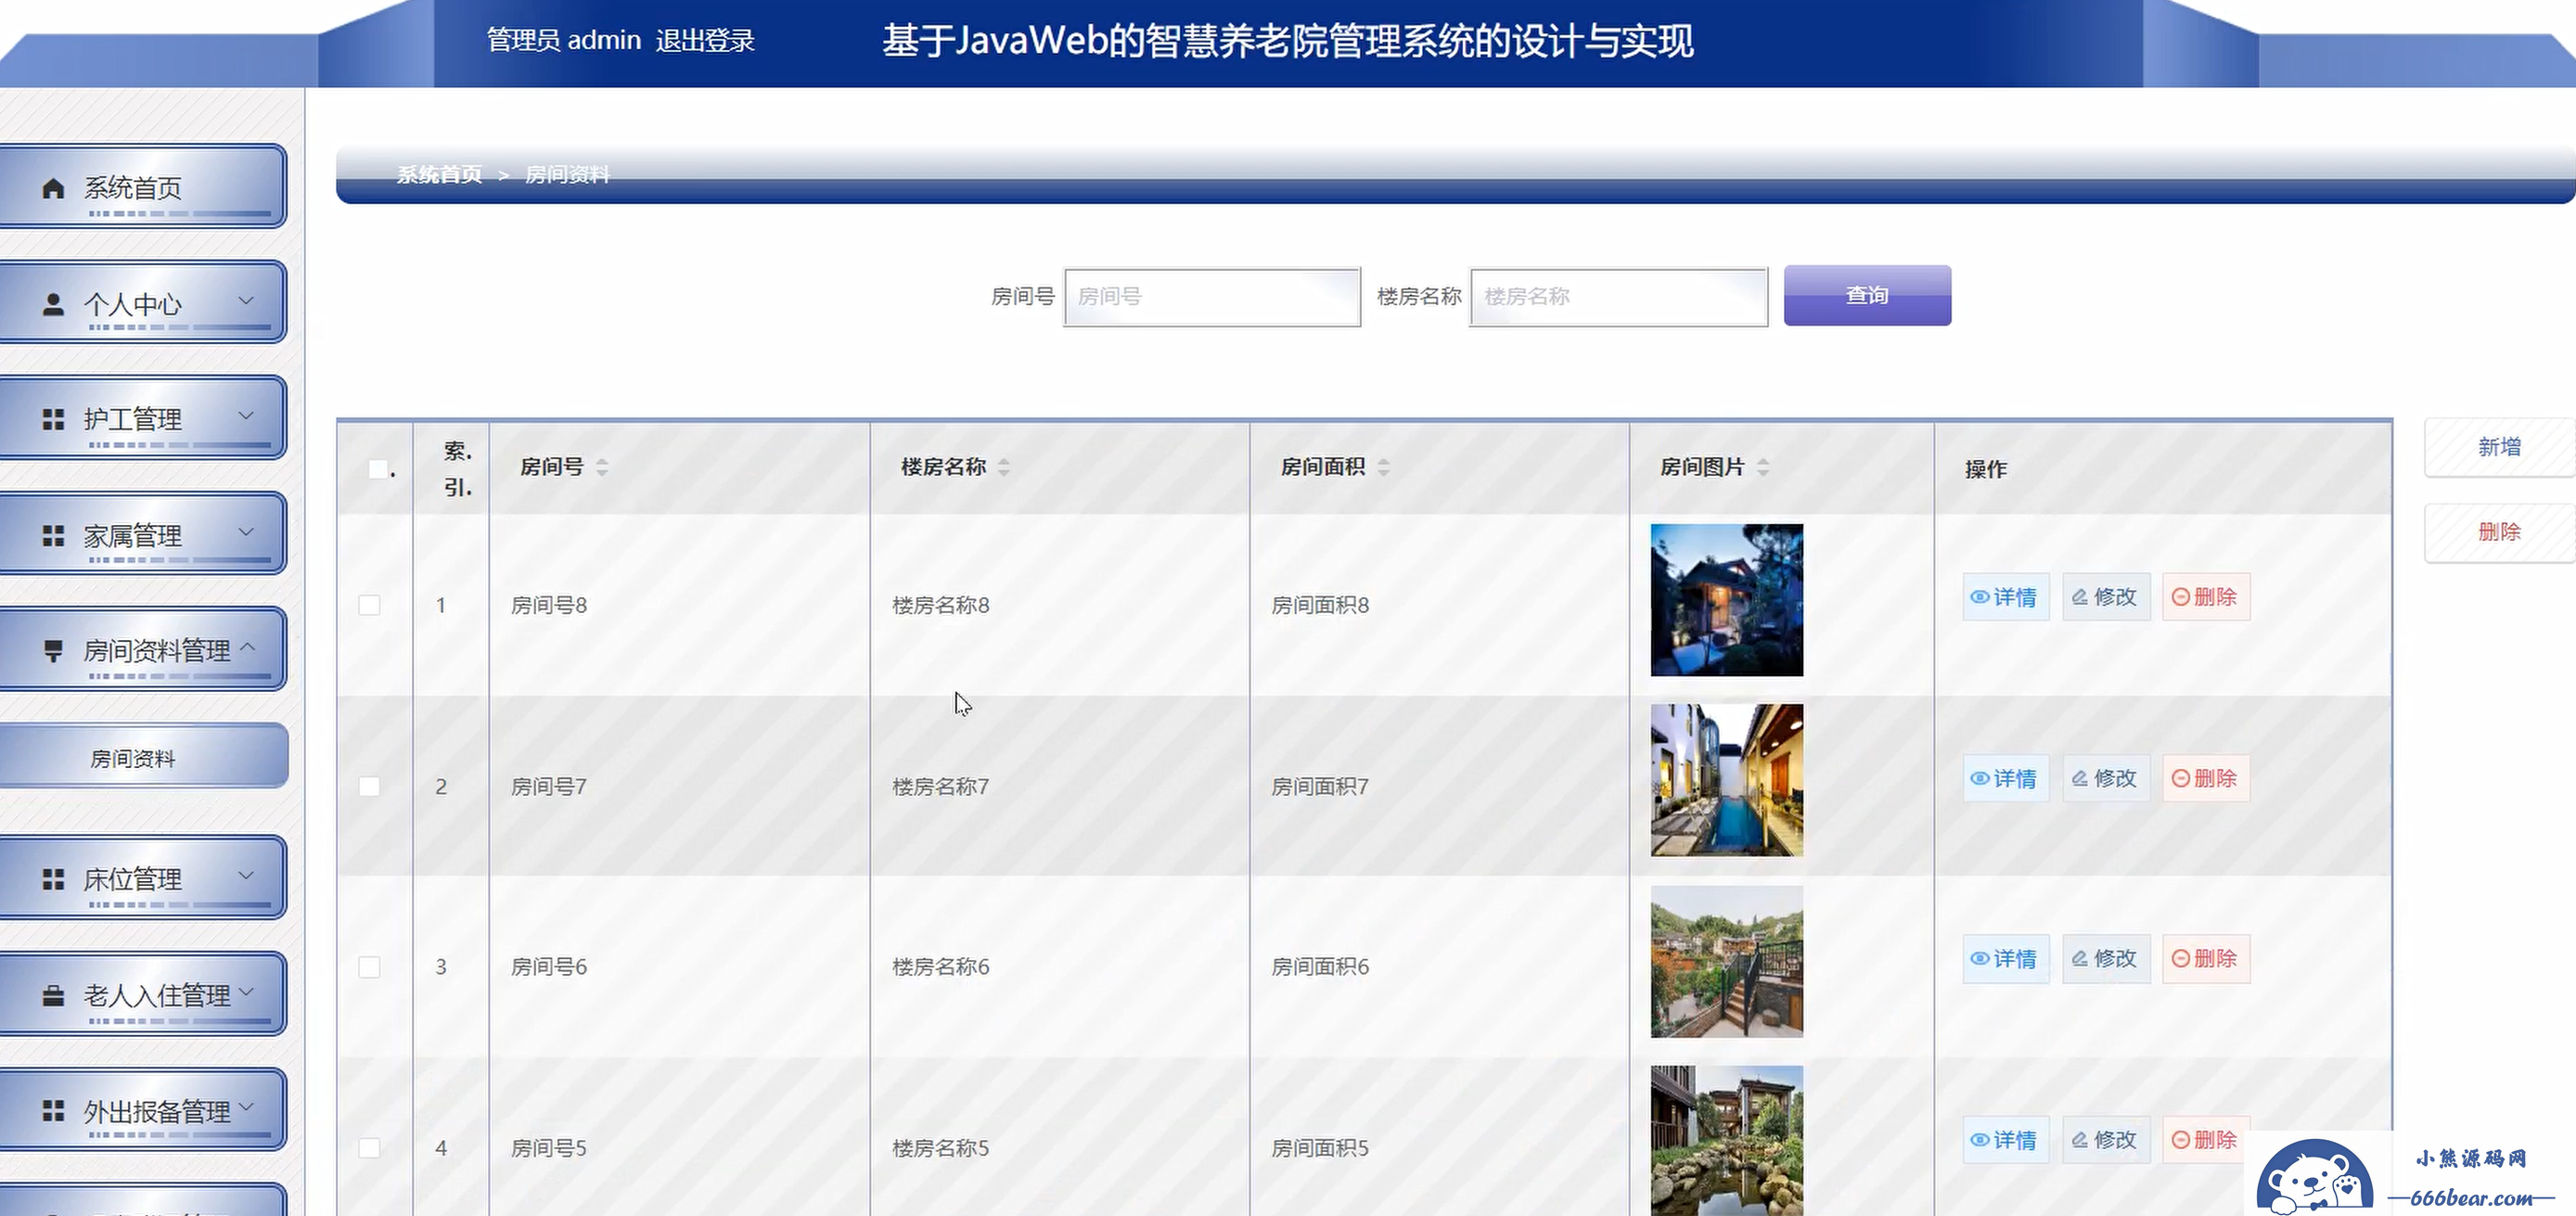Sort by 房间面积 column arrows
This screenshot has width=2576, height=1216.
coord(1384,467)
